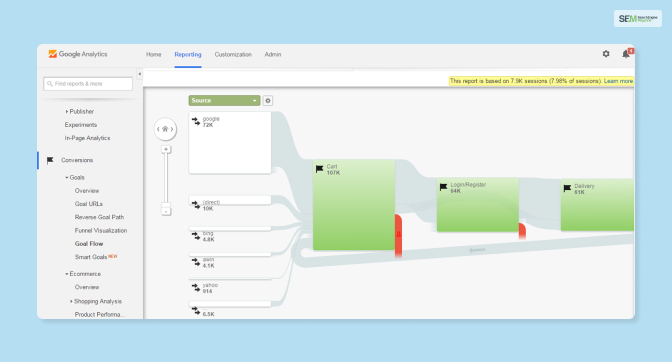Open Source dimension settings gear
672x362 pixels.
click(268, 101)
